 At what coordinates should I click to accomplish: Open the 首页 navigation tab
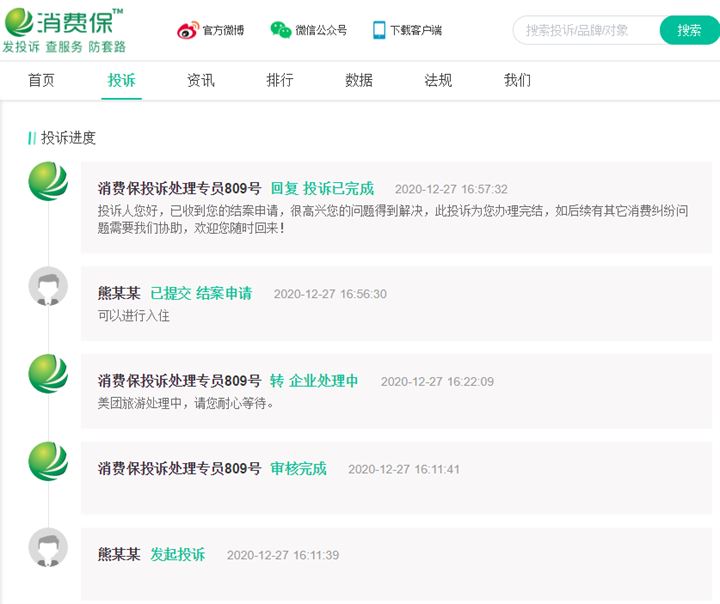click(x=41, y=80)
